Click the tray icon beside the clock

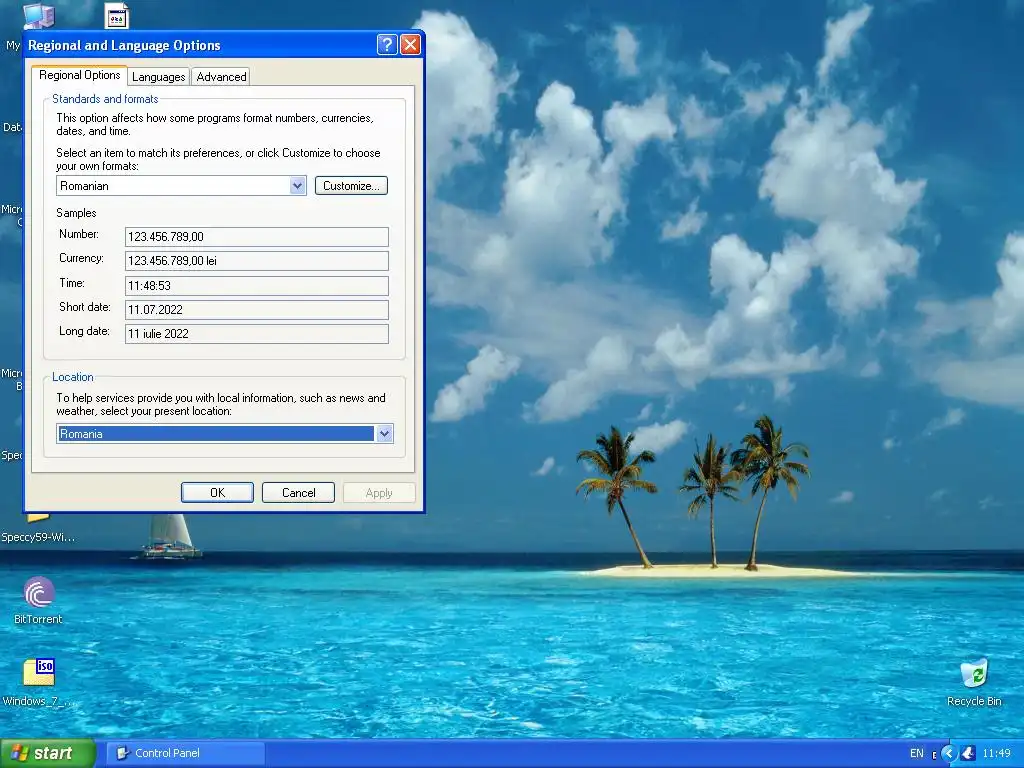tap(968, 754)
